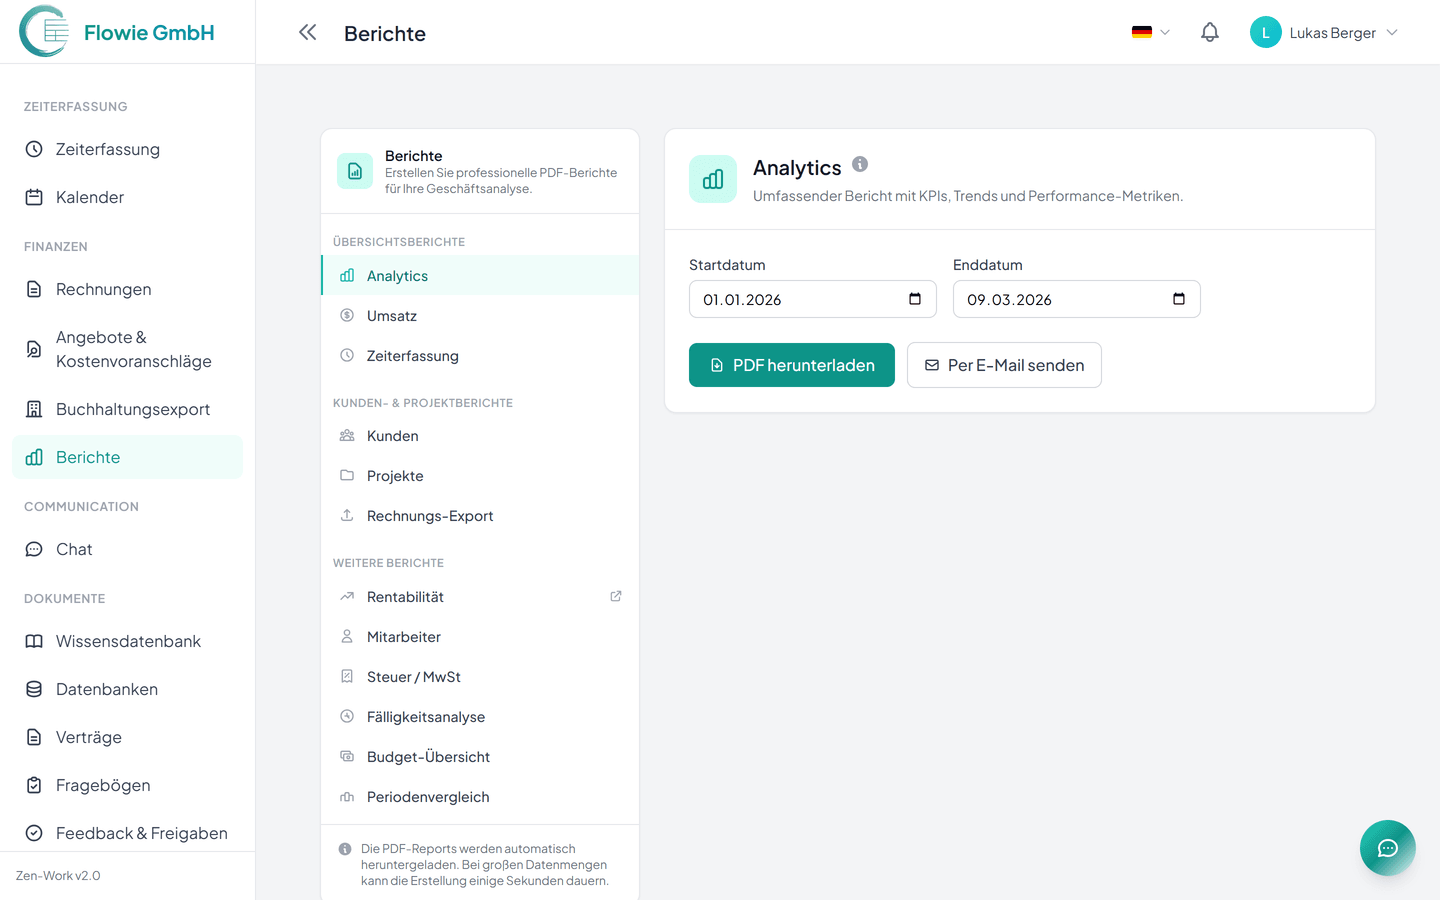Open the floating chat support bubble
The width and height of the screenshot is (1440, 900).
[x=1387, y=848]
